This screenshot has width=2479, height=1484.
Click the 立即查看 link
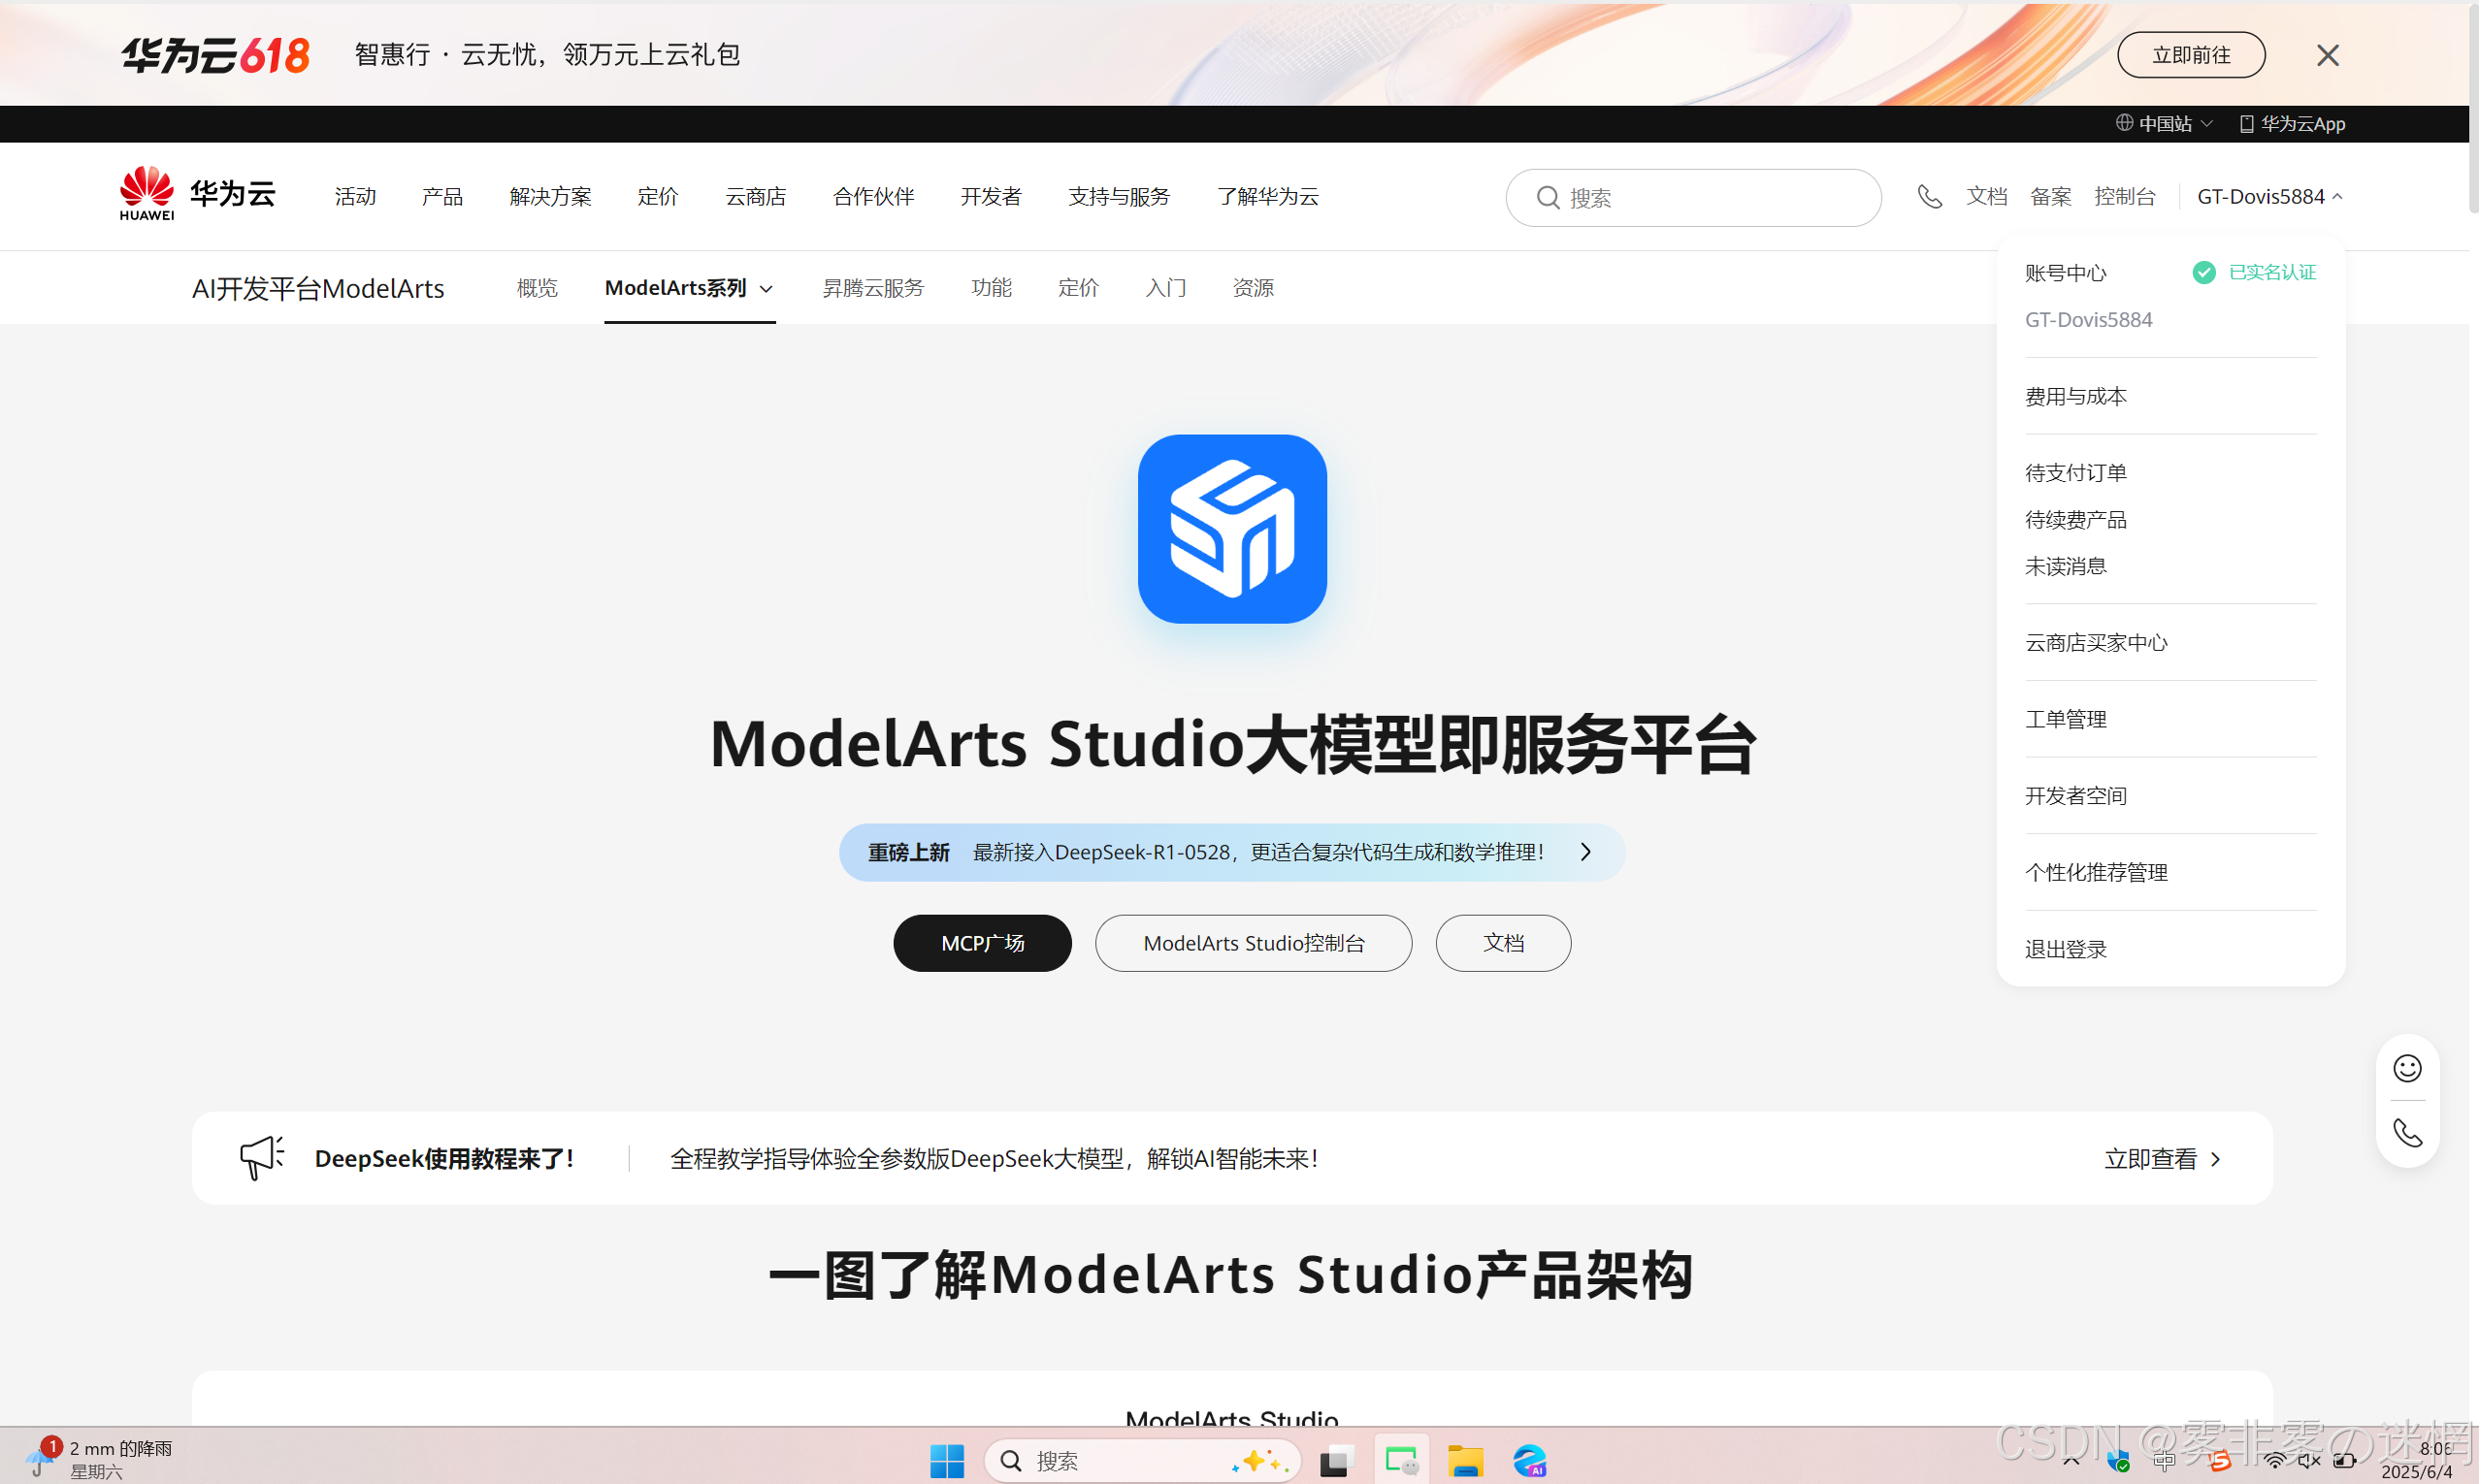click(2161, 1158)
